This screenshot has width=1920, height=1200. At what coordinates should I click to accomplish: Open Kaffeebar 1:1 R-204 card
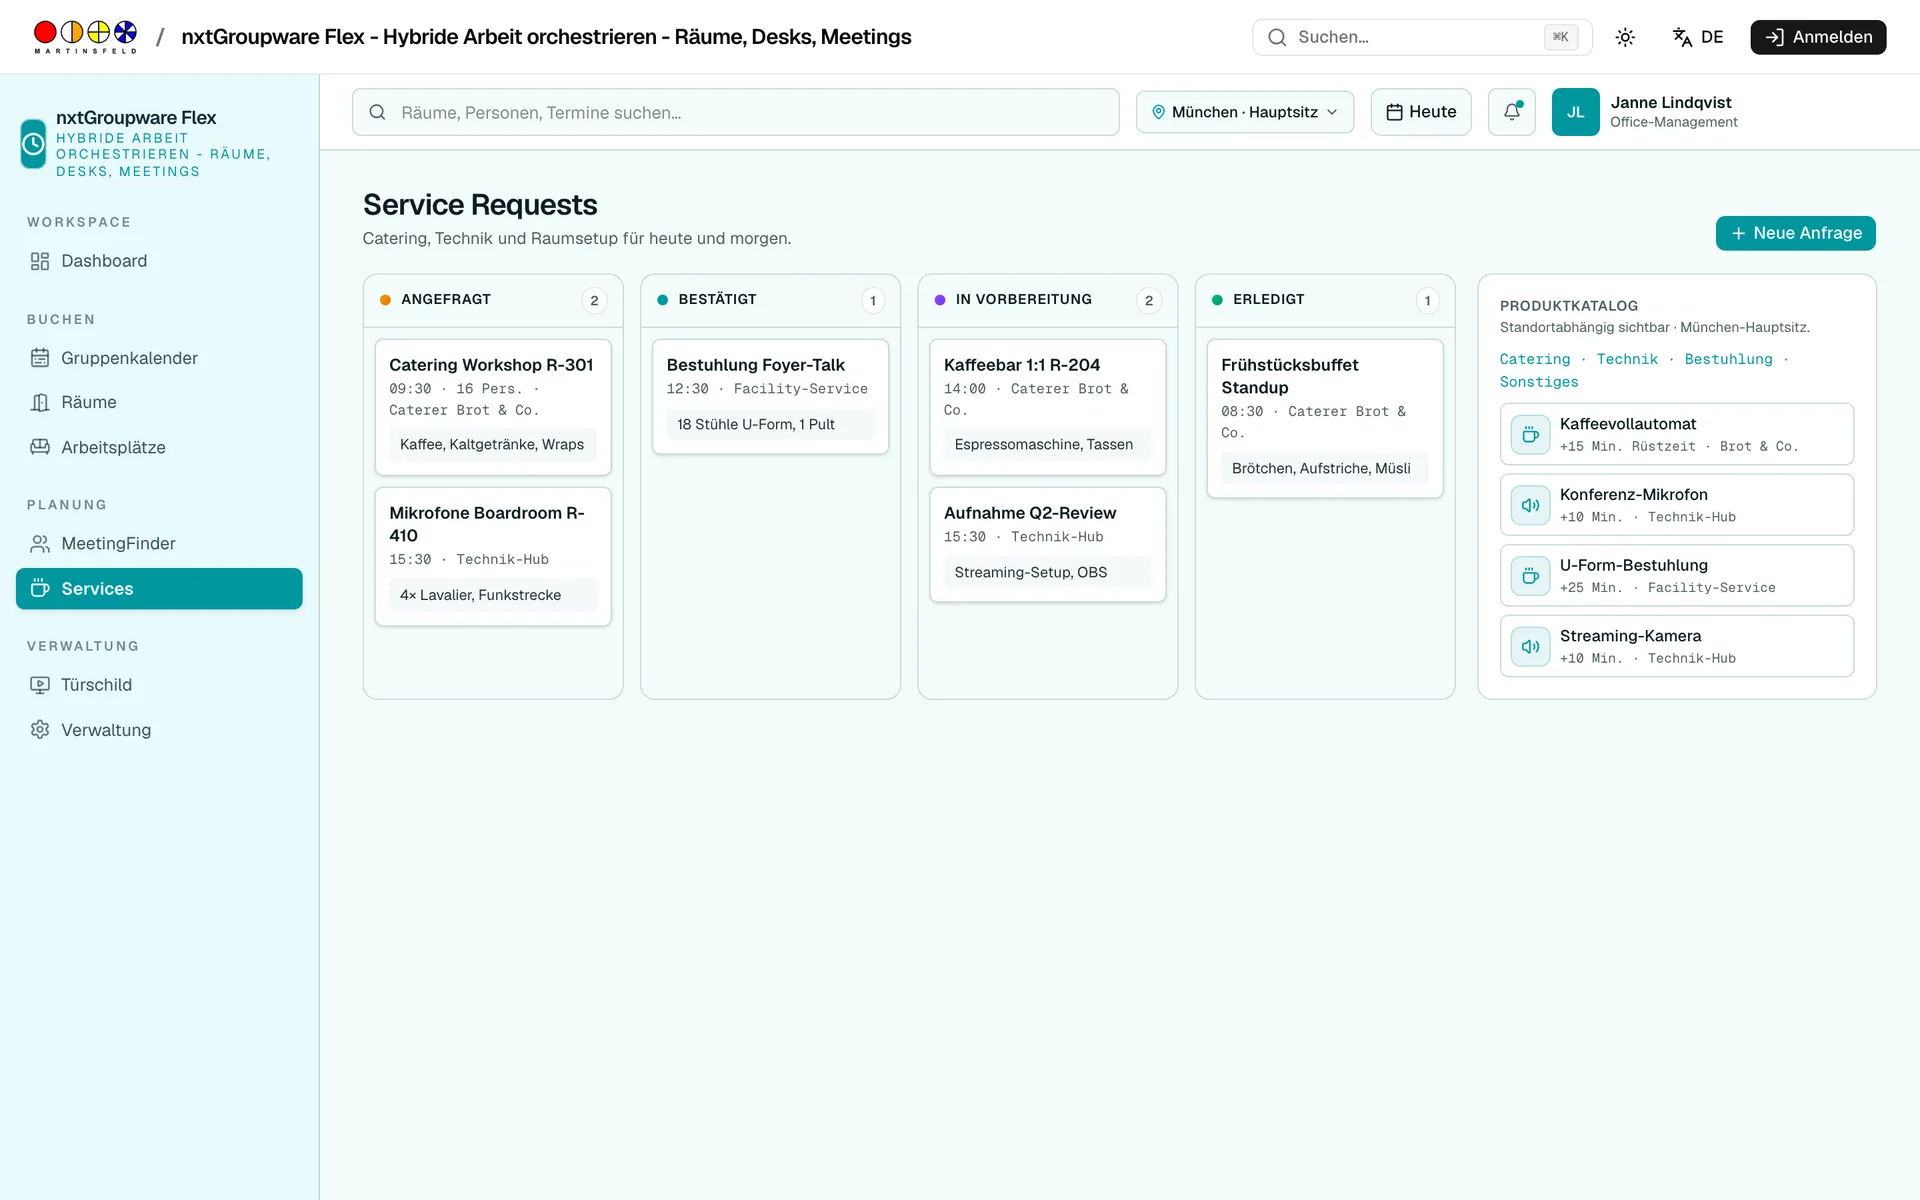click(x=1047, y=407)
